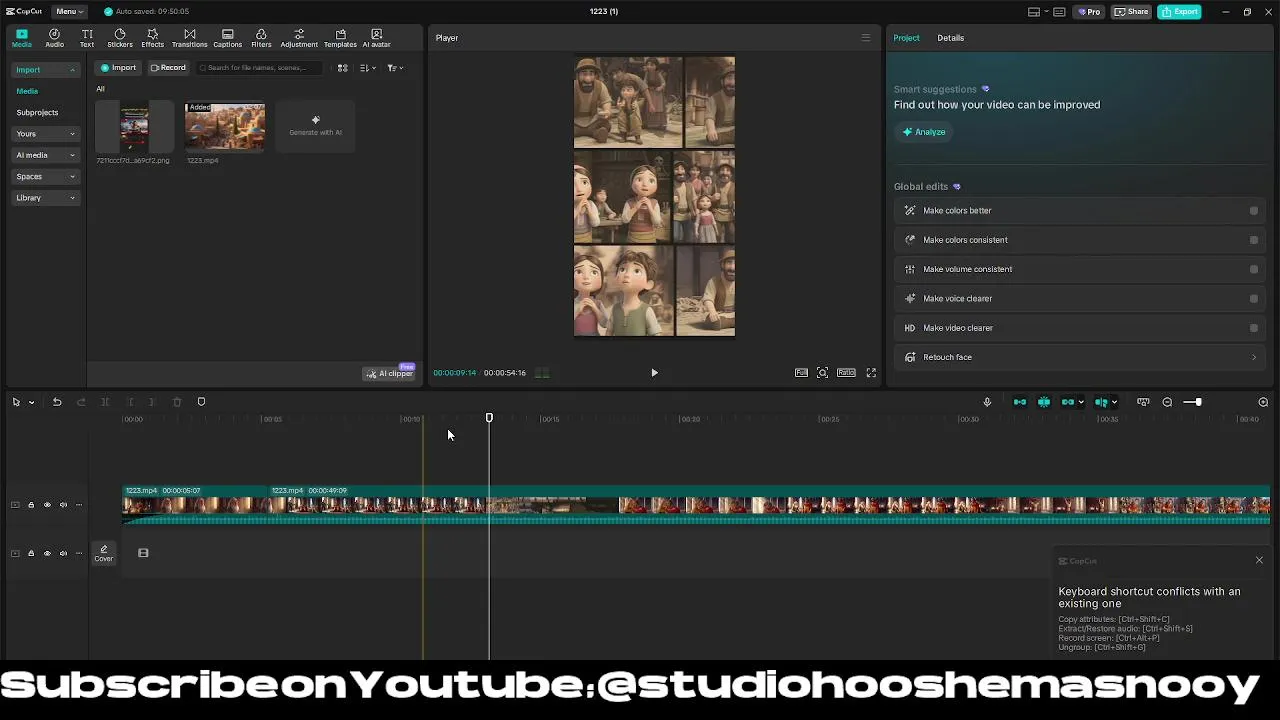Open the Stickers tool tab

[x=120, y=38]
